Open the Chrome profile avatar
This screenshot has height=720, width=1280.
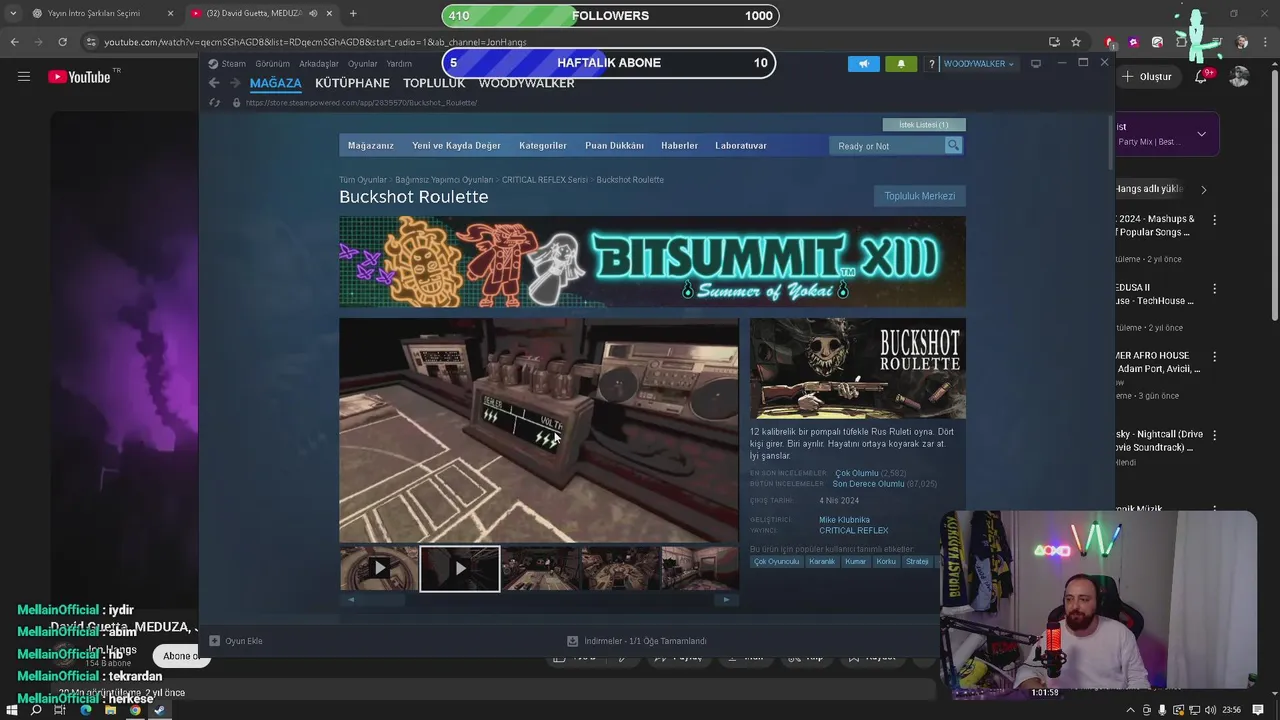pos(1242,42)
